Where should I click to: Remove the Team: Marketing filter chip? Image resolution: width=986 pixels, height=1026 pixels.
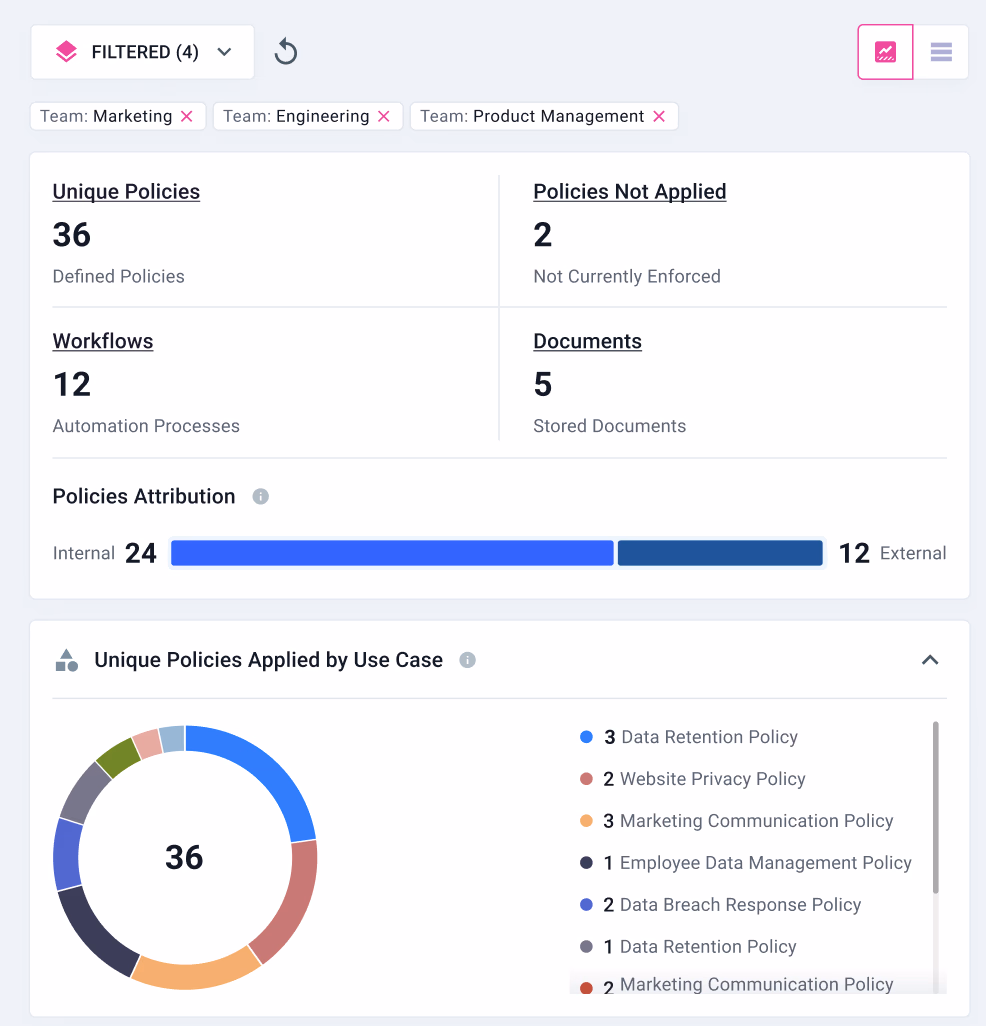187,116
